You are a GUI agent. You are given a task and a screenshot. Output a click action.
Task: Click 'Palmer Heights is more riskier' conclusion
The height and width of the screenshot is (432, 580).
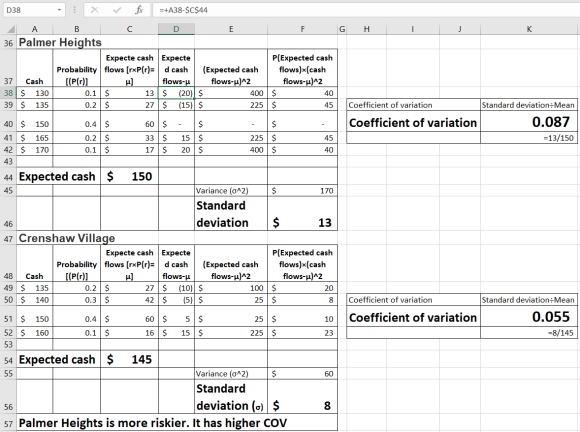(x=177, y=423)
